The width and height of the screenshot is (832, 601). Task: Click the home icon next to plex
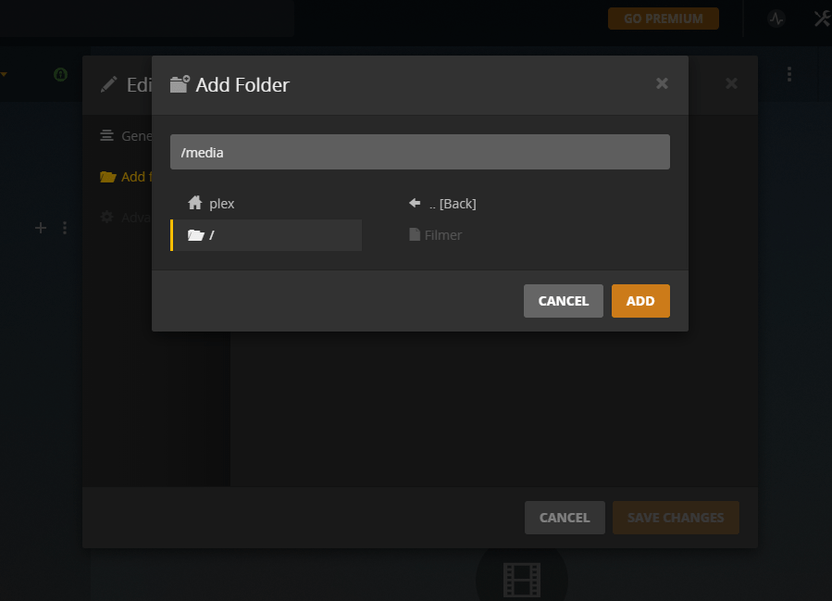point(195,203)
